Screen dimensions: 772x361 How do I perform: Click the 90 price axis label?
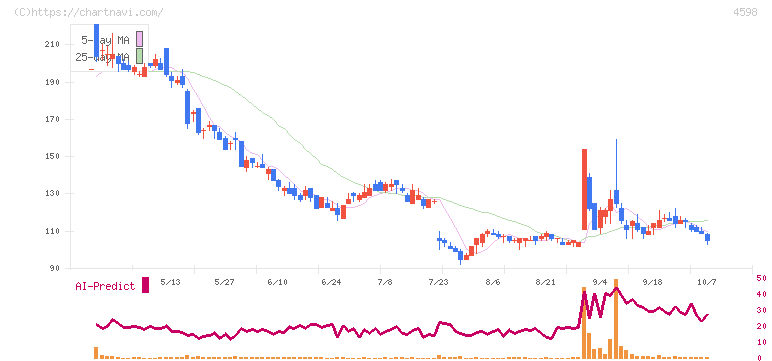click(54, 269)
